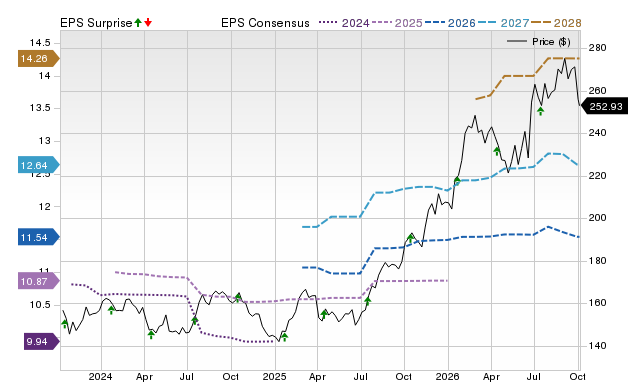Click the first surprise arrow before the 2024 gridline
640x382 pixels.
click(x=64, y=324)
